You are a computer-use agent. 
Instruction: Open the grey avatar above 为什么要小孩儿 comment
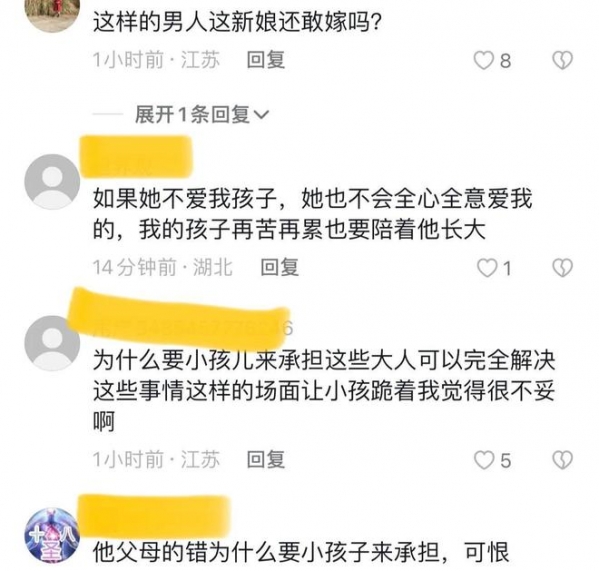tap(52, 343)
